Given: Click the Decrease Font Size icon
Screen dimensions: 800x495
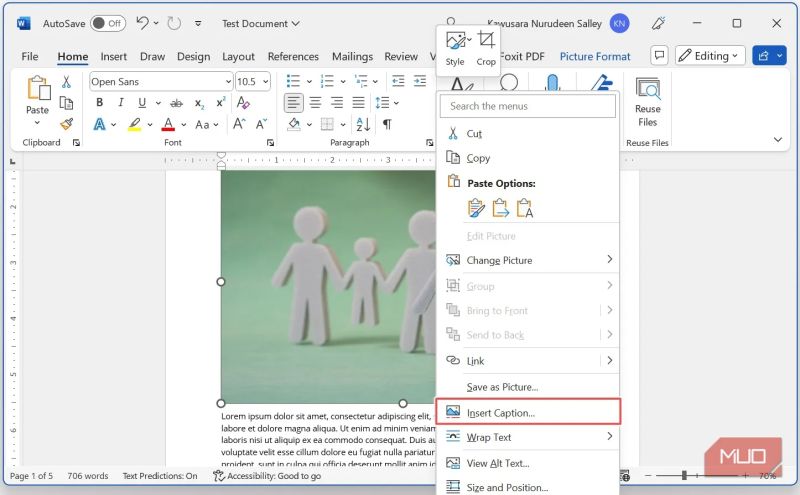Looking at the screenshot, I should click(x=261, y=124).
